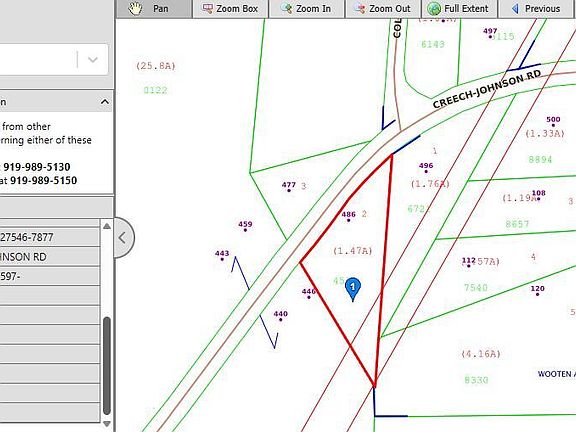Click address point 496 on map
The height and width of the screenshot is (432, 576).
pos(426,168)
